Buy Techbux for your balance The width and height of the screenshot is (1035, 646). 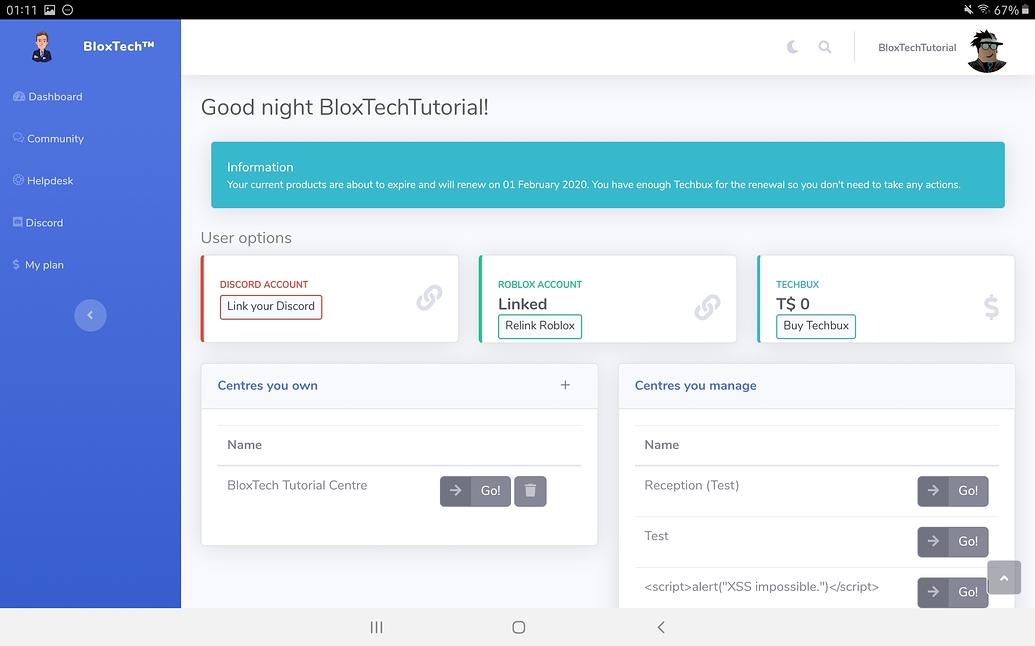(815, 326)
